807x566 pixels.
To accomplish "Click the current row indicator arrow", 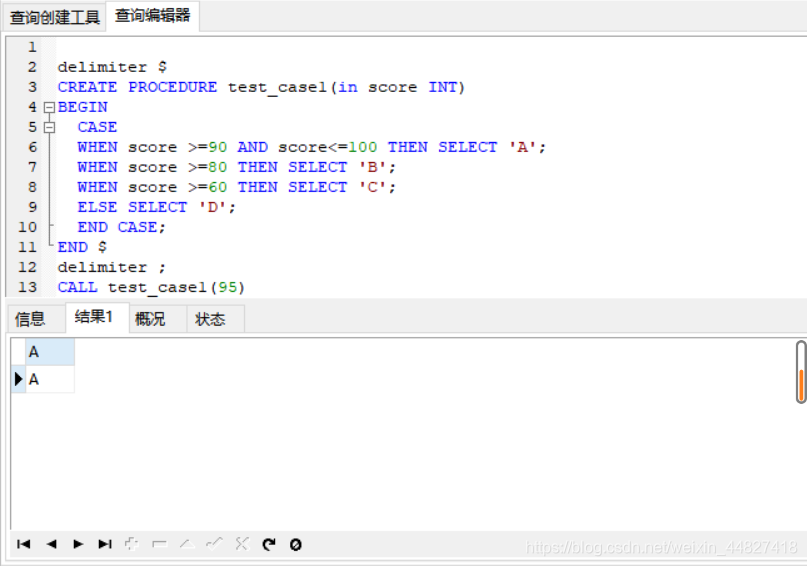I will [x=19, y=379].
